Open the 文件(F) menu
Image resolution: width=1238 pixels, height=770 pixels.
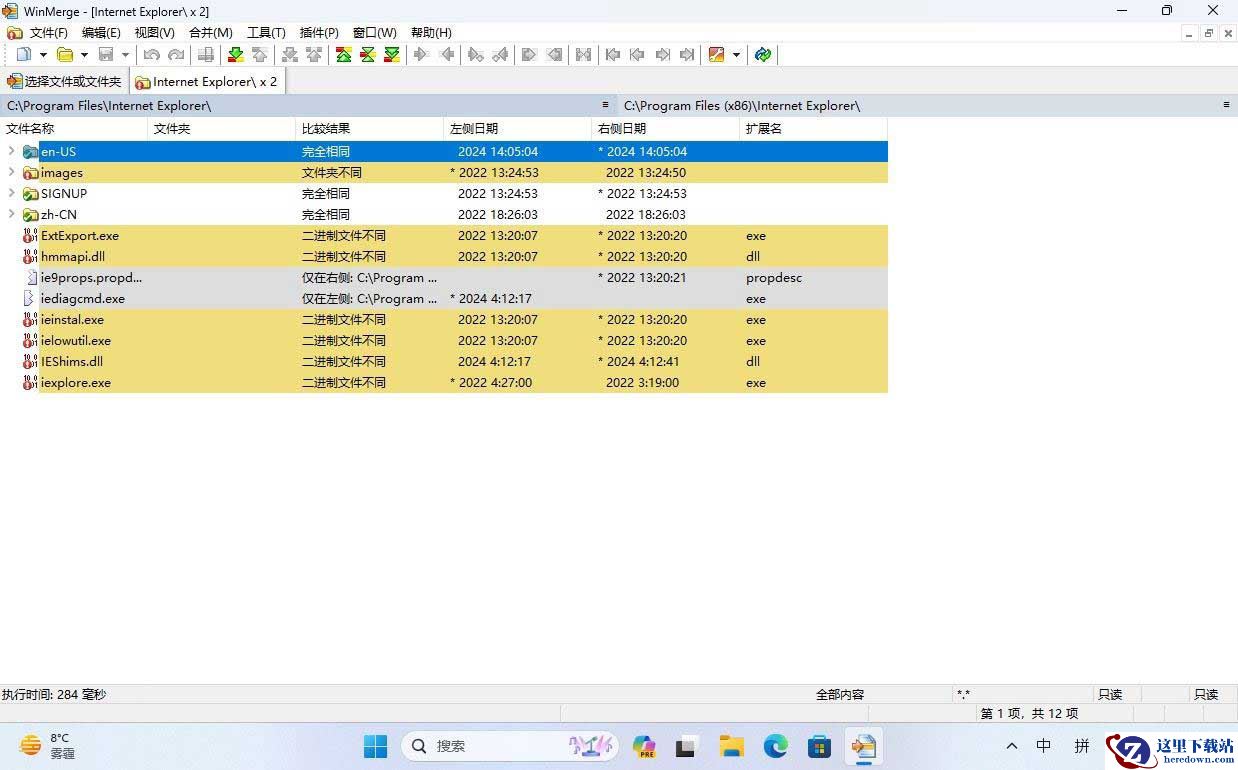48,33
